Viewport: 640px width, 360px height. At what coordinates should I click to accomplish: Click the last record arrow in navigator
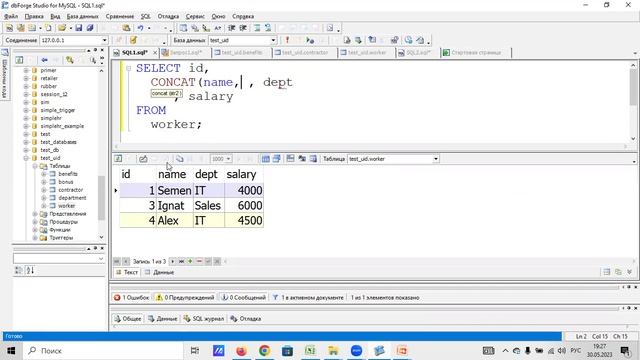coord(181,261)
